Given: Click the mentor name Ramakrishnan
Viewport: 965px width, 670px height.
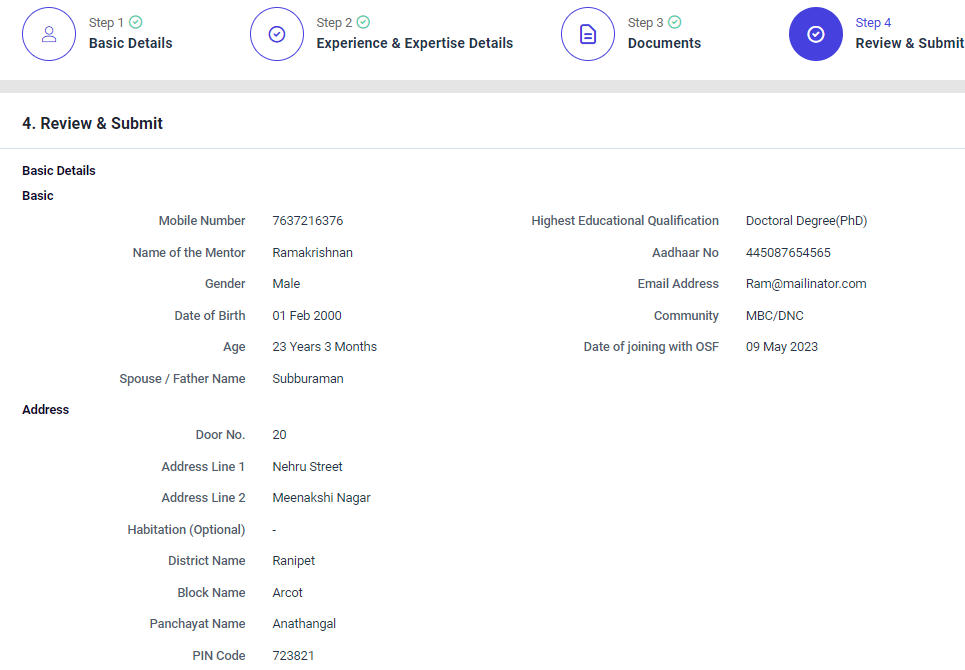Looking at the screenshot, I should [312, 253].
